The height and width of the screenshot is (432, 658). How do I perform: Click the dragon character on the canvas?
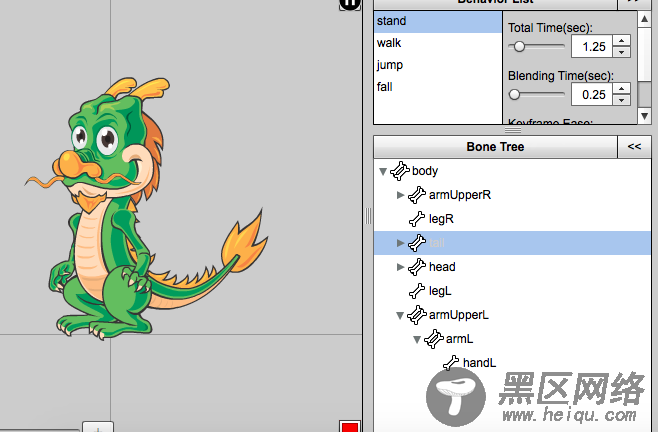tap(146, 209)
